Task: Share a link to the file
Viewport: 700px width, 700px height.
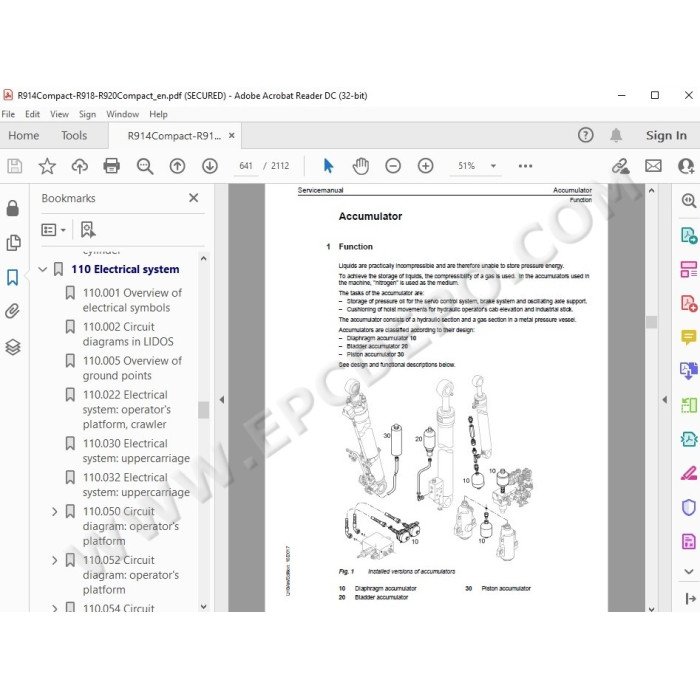Action: pyautogui.click(x=621, y=166)
